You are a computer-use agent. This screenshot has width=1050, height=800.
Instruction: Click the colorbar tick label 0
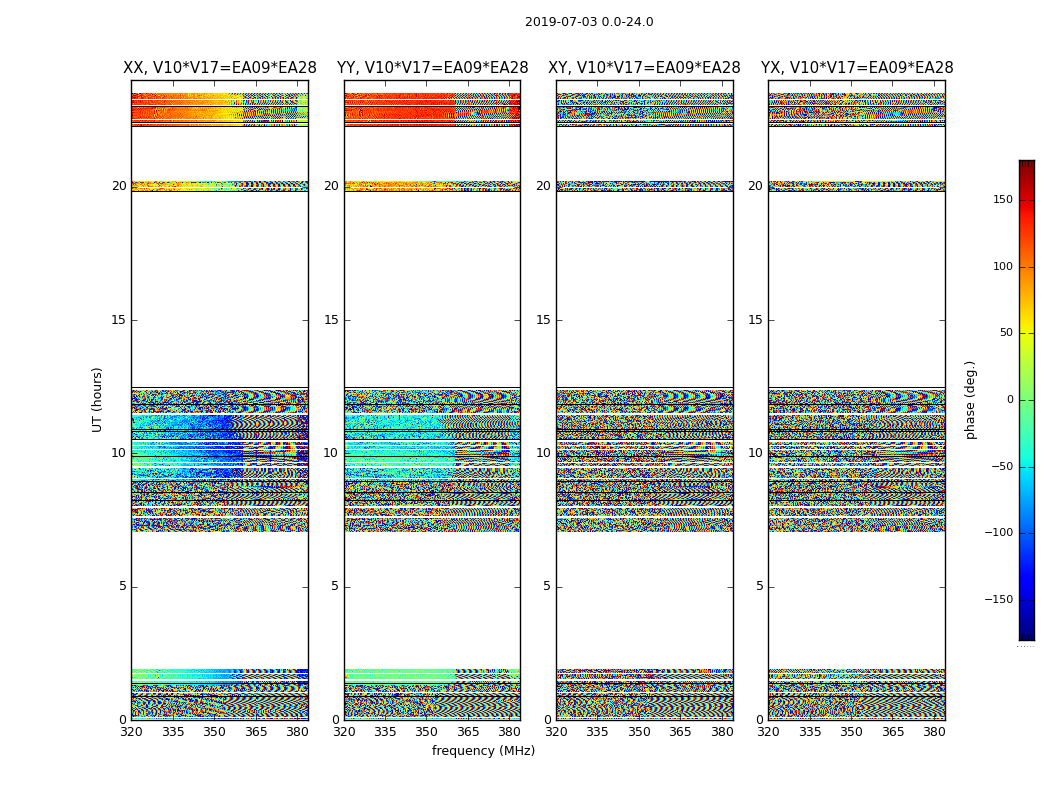[x=1010, y=400]
